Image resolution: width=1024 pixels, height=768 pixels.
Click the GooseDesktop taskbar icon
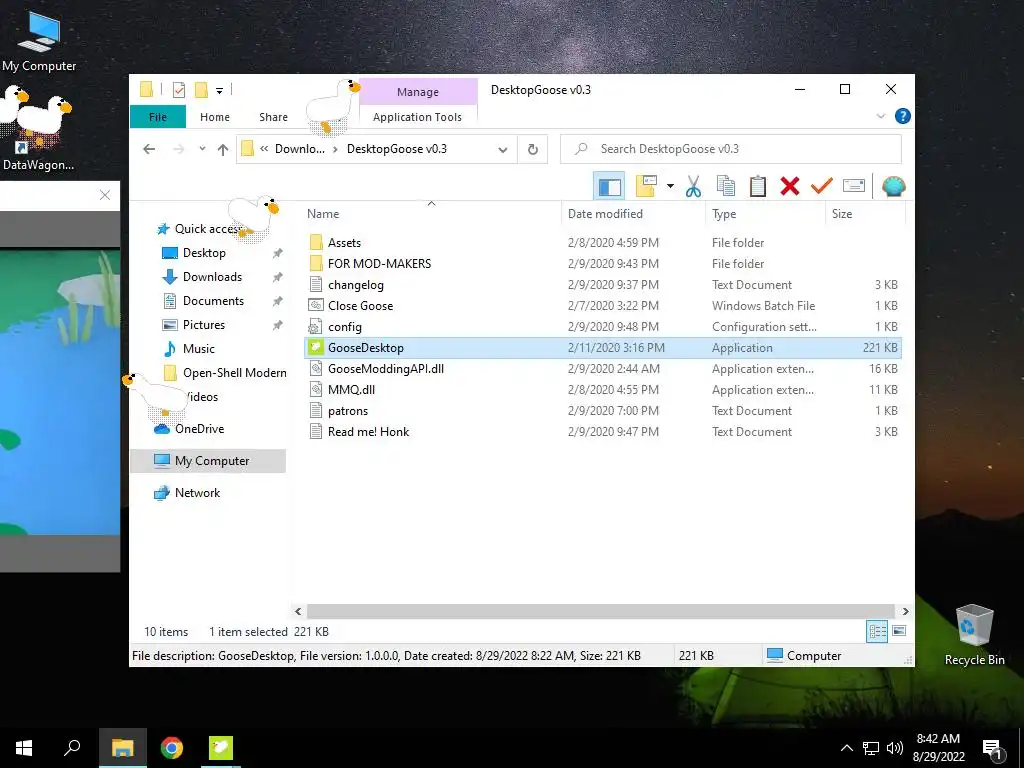point(221,748)
